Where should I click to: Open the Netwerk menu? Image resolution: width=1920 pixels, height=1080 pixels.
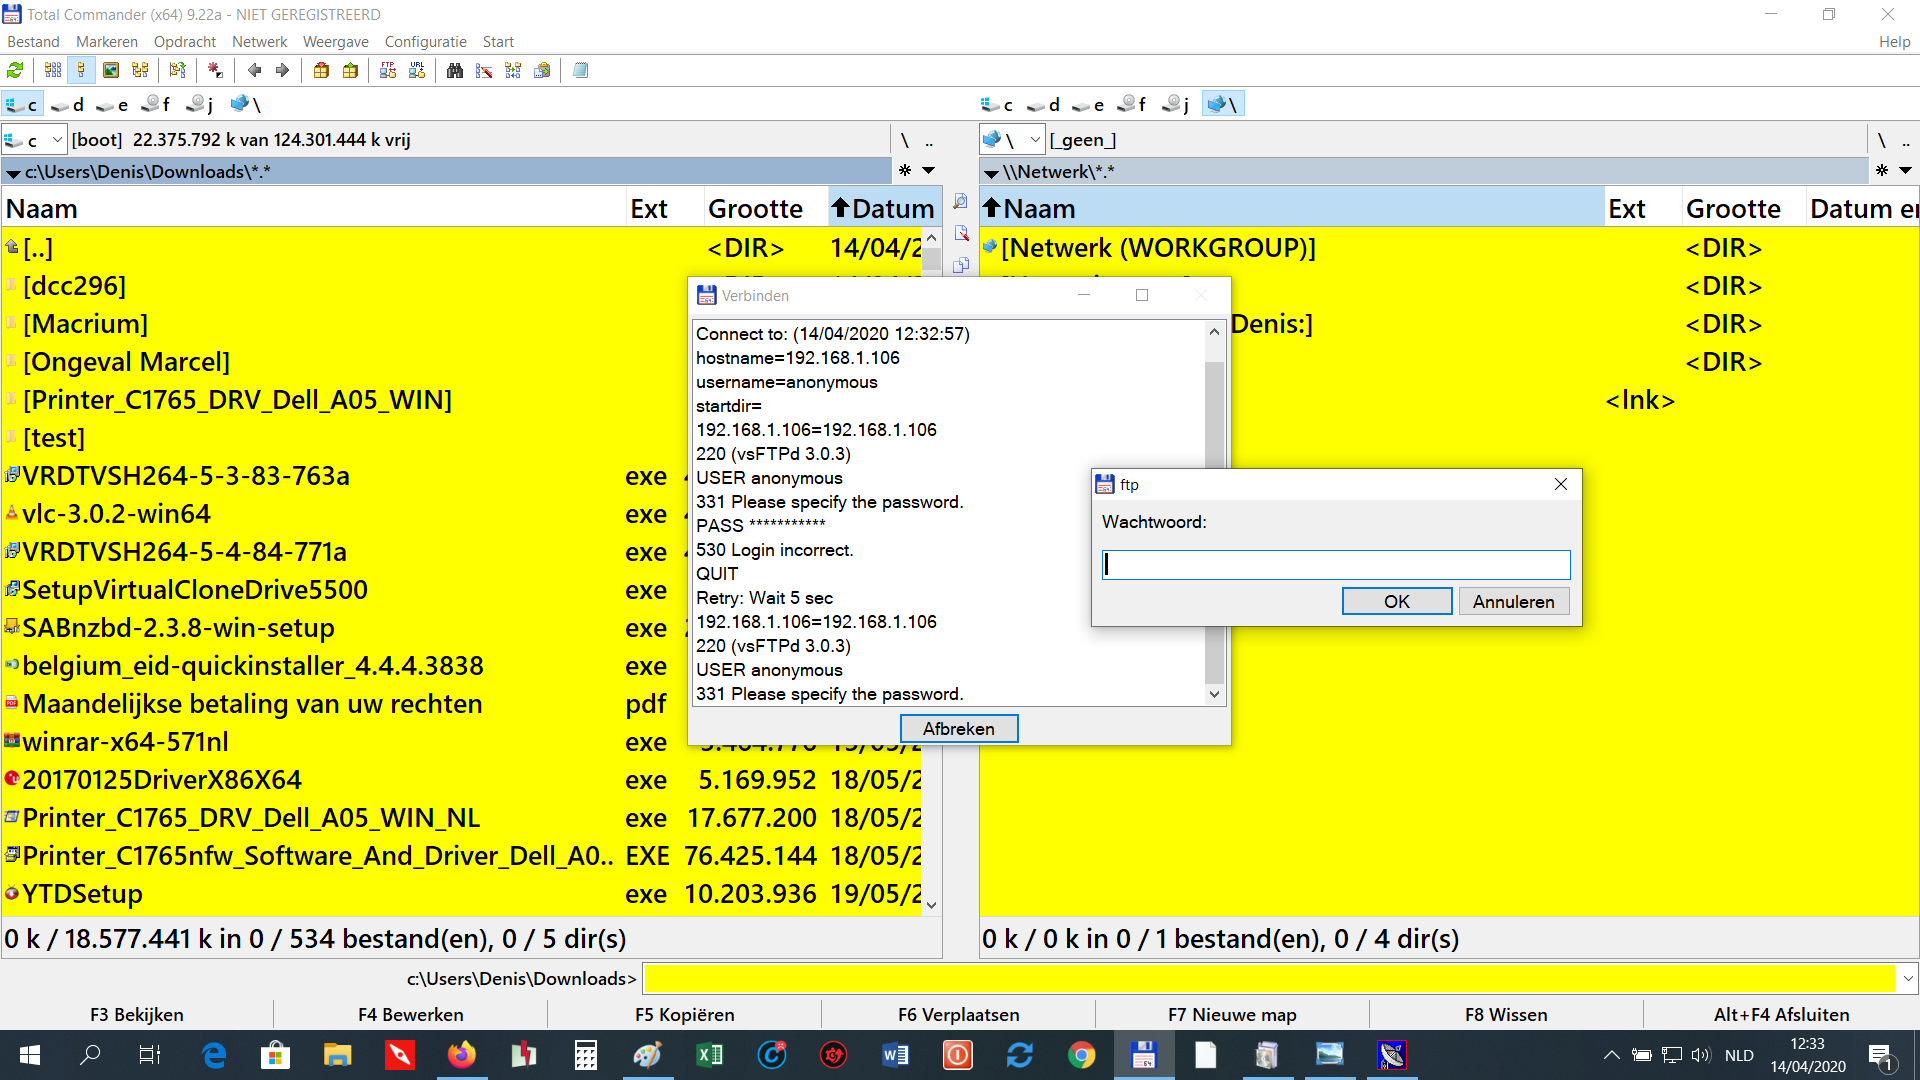[x=259, y=42]
